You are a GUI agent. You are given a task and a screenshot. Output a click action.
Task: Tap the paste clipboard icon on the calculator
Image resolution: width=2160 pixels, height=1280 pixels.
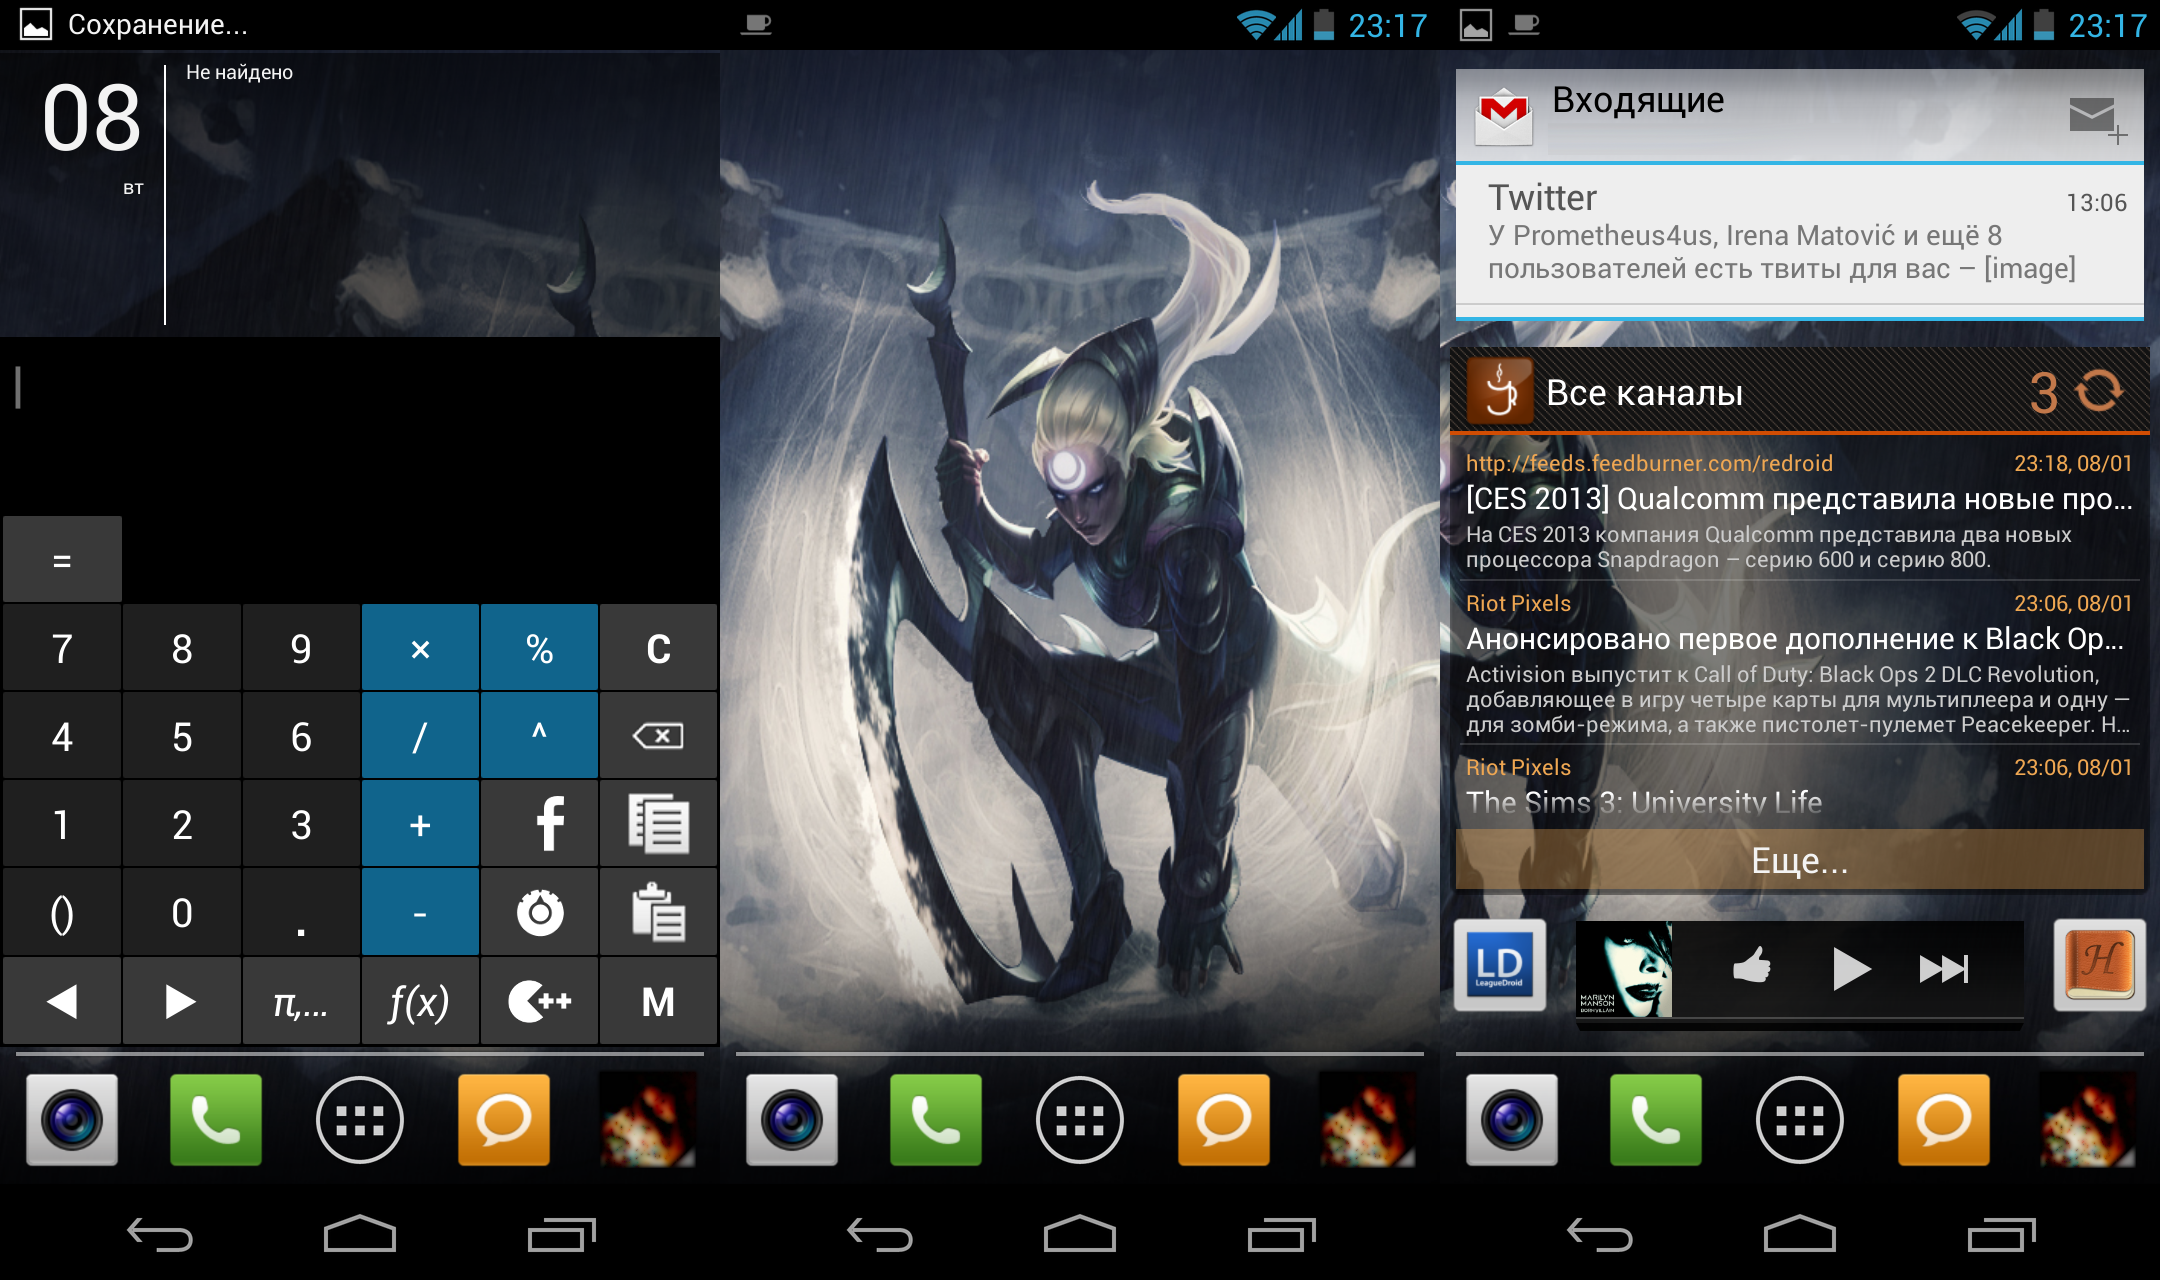click(658, 912)
